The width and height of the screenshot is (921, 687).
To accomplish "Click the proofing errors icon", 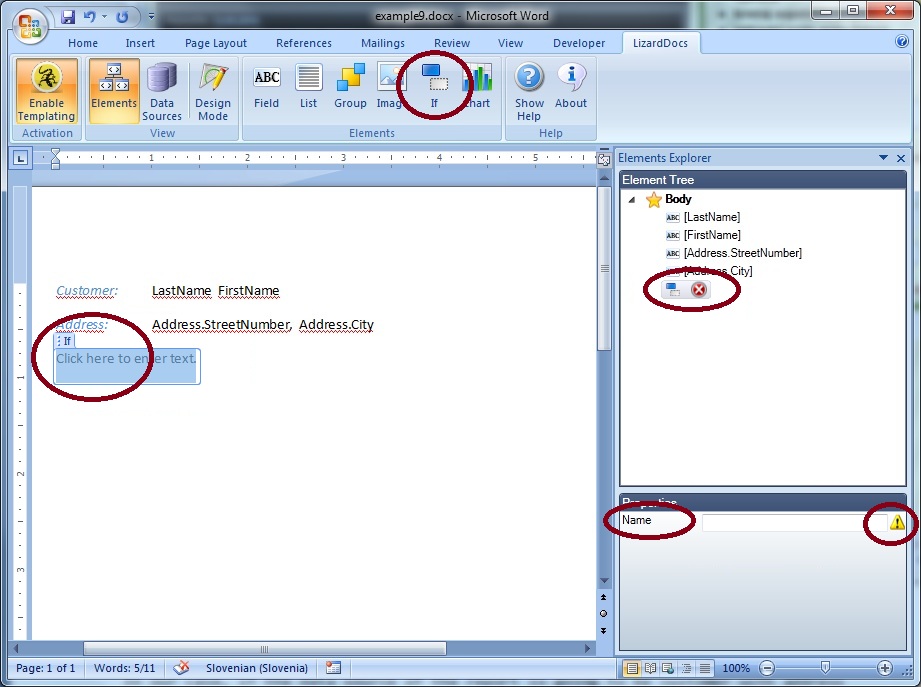I will click(x=181, y=668).
